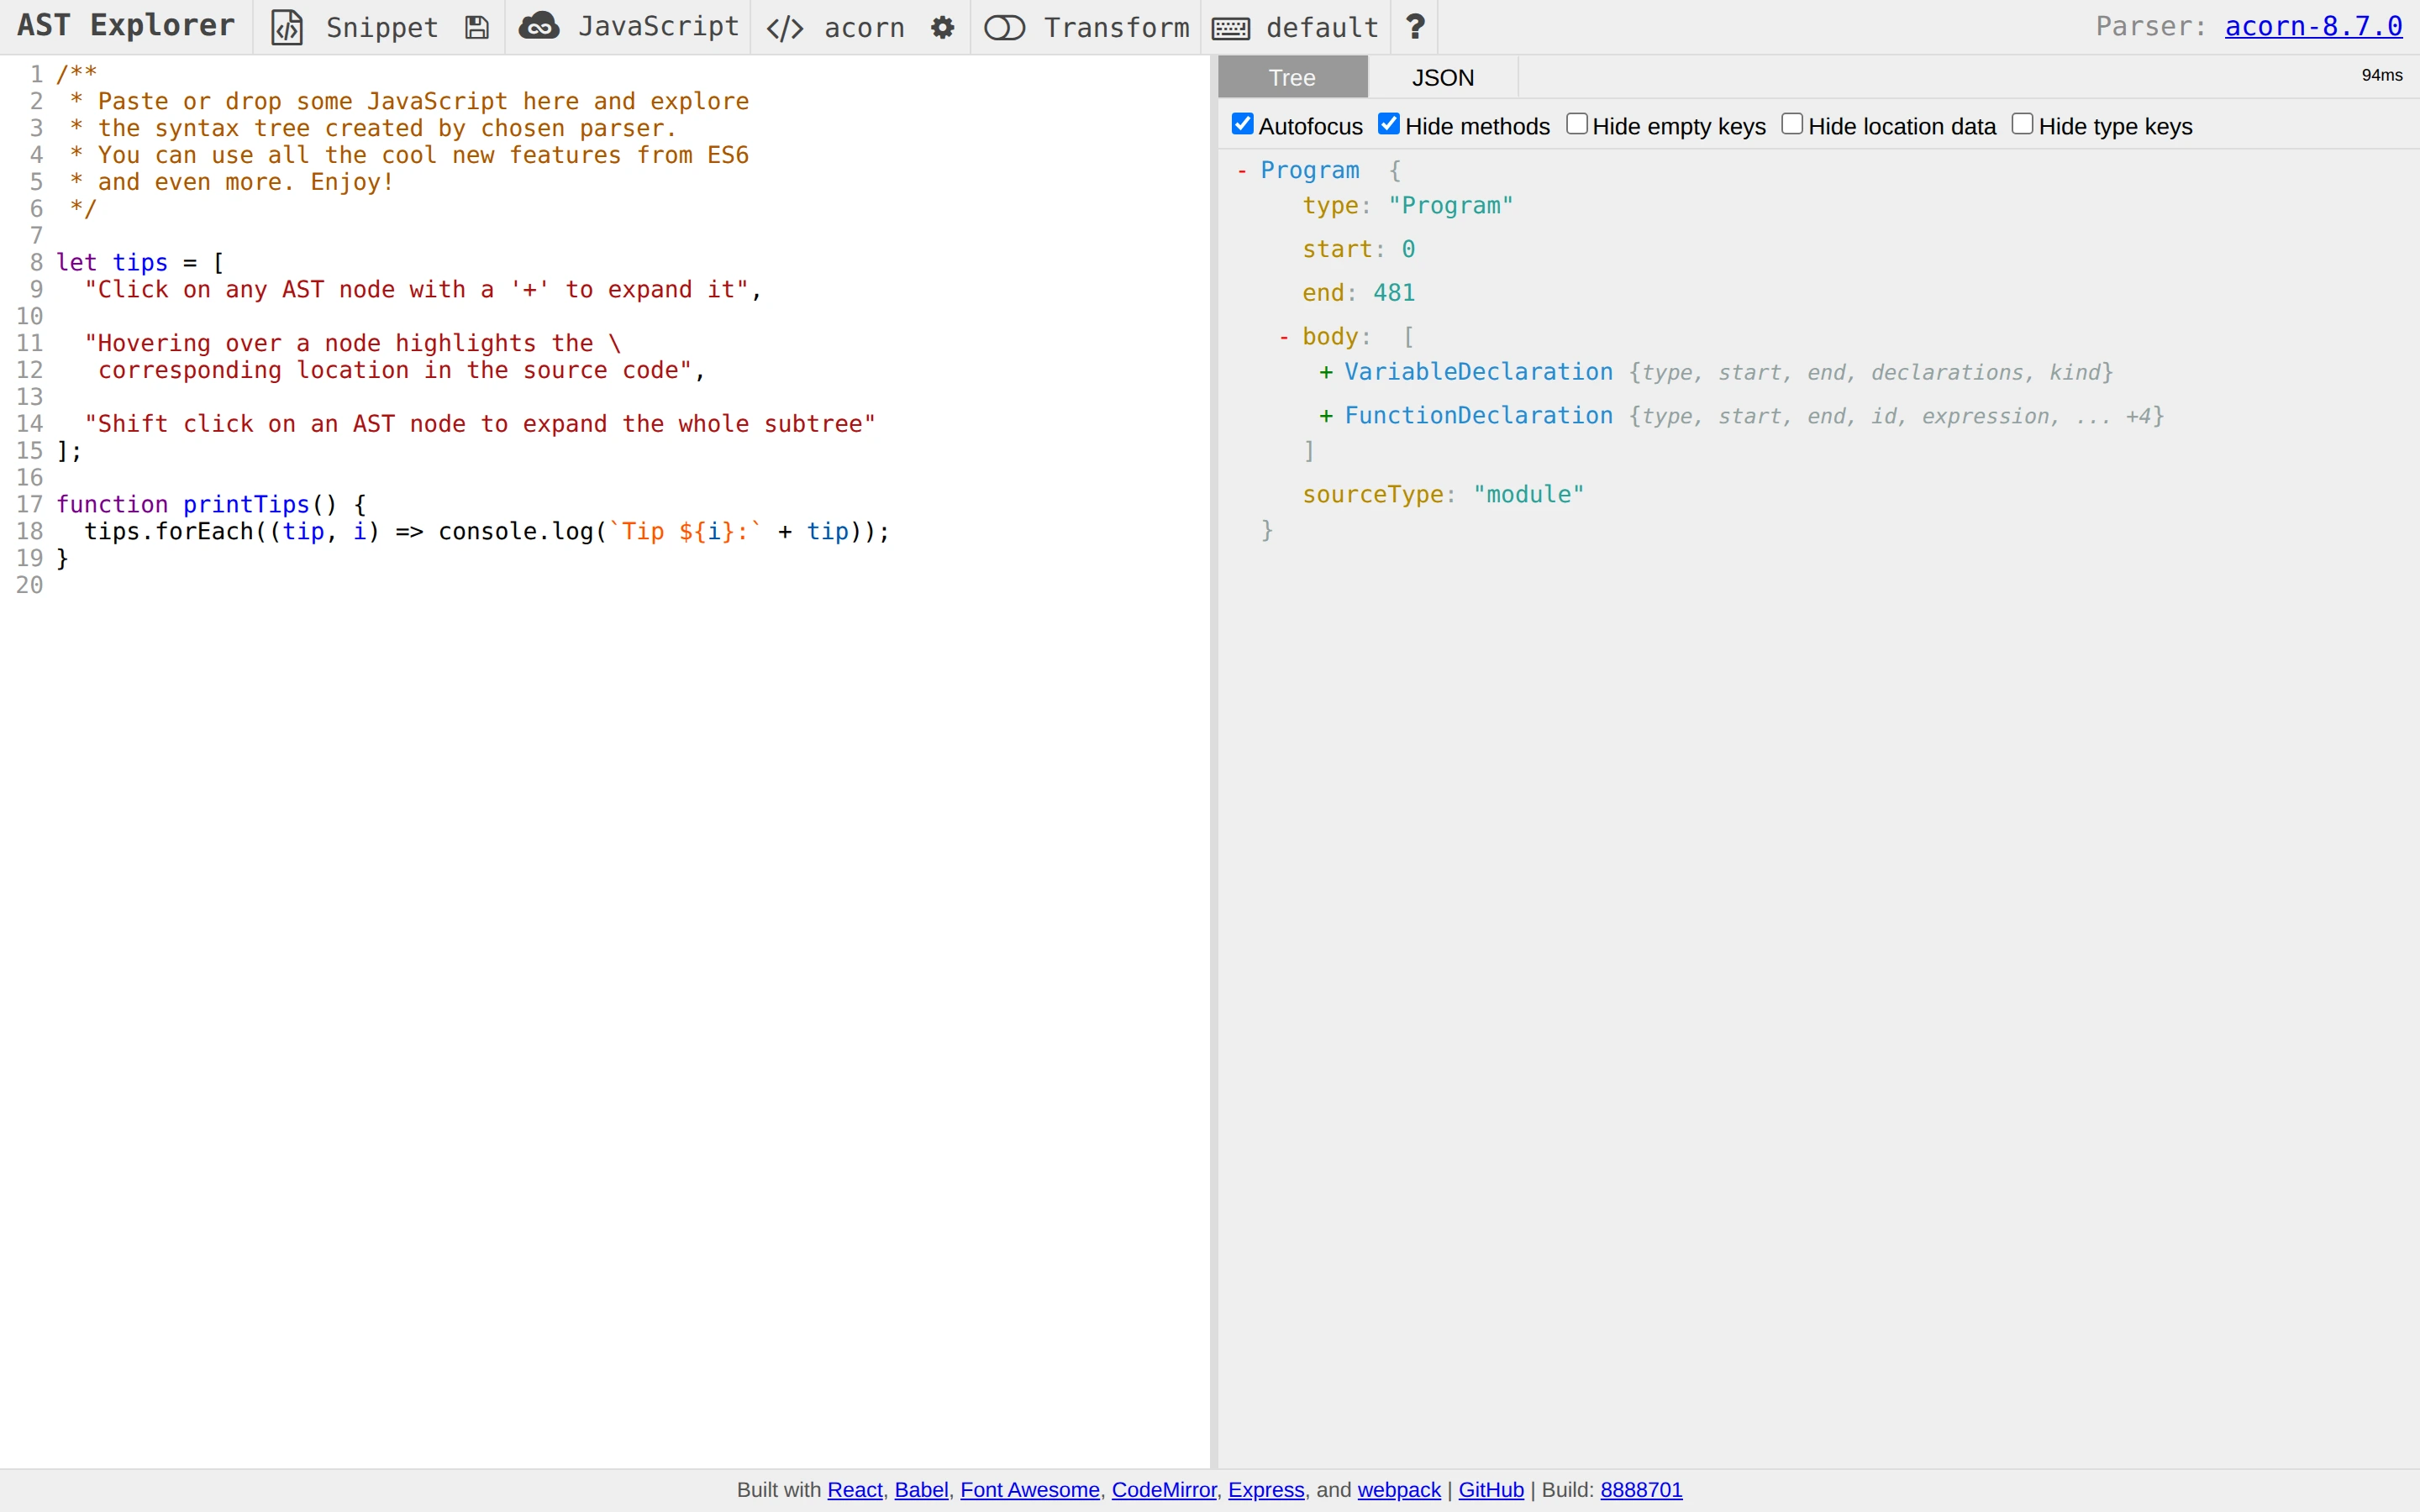Uncheck the Autofocus checkbox
The width and height of the screenshot is (2420, 1512).
pyautogui.click(x=1242, y=123)
